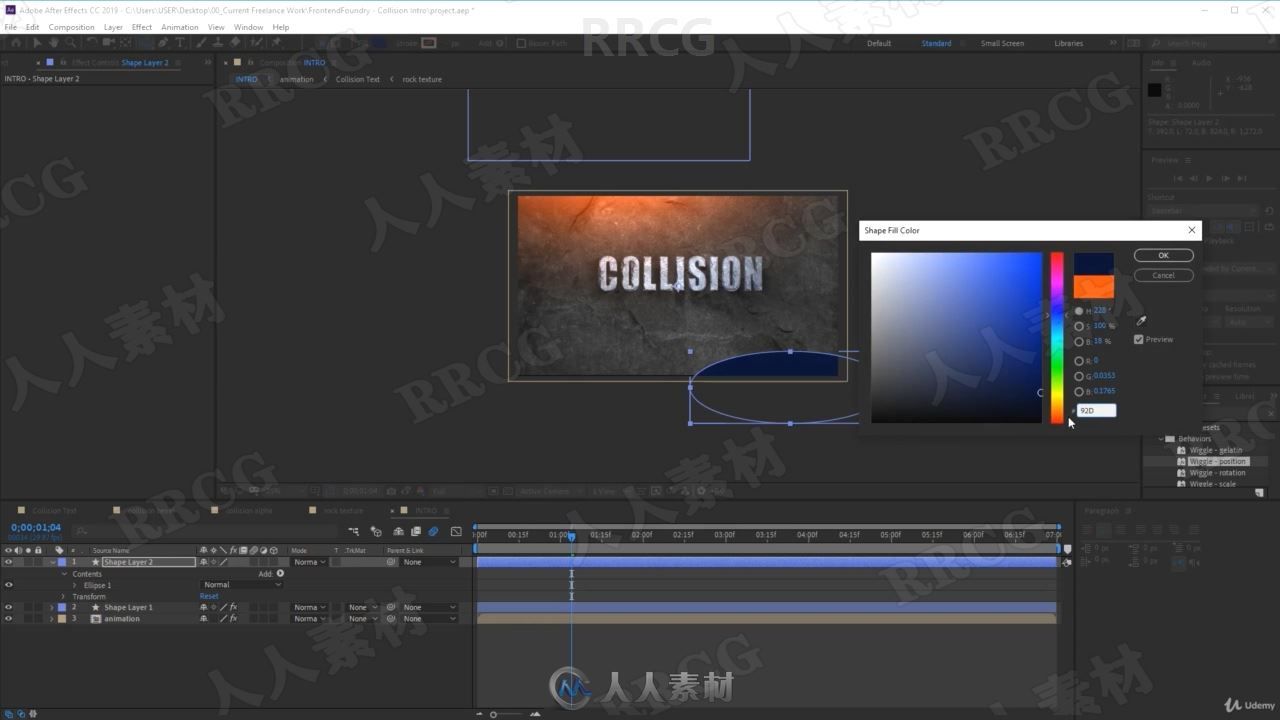Open Shape Layer 1 parent None dropdown
This screenshot has width=1280, height=720.
coord(429,607)
